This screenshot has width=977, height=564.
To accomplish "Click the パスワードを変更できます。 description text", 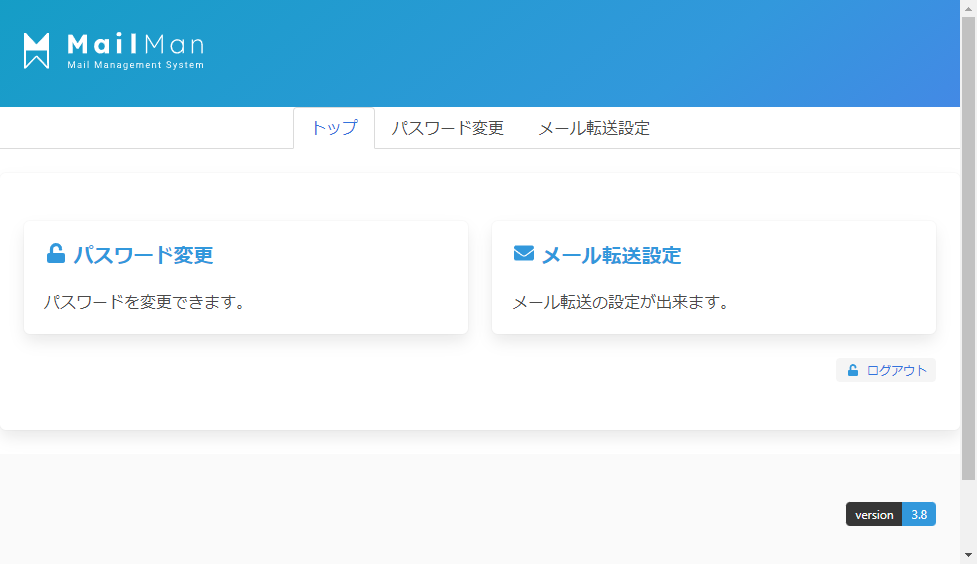I will [145, 302].
